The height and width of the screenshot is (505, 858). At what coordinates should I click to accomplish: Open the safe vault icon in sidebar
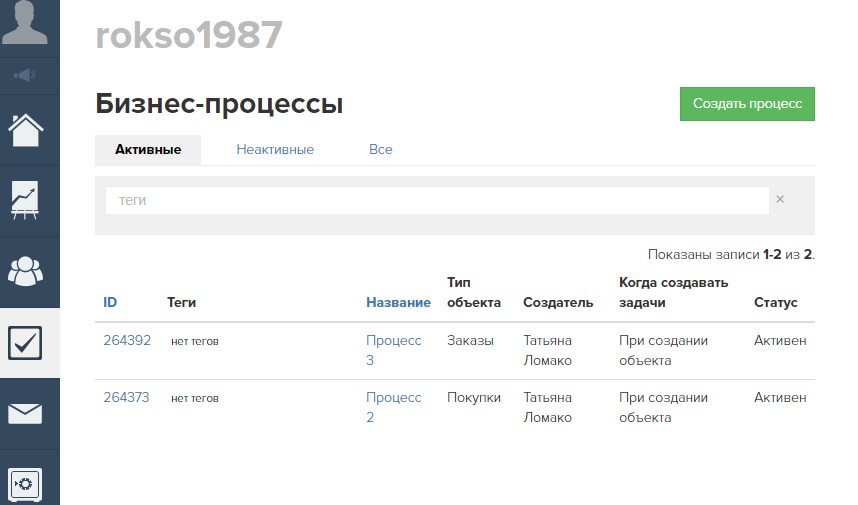pyautogui.click(x=26, y=484)
